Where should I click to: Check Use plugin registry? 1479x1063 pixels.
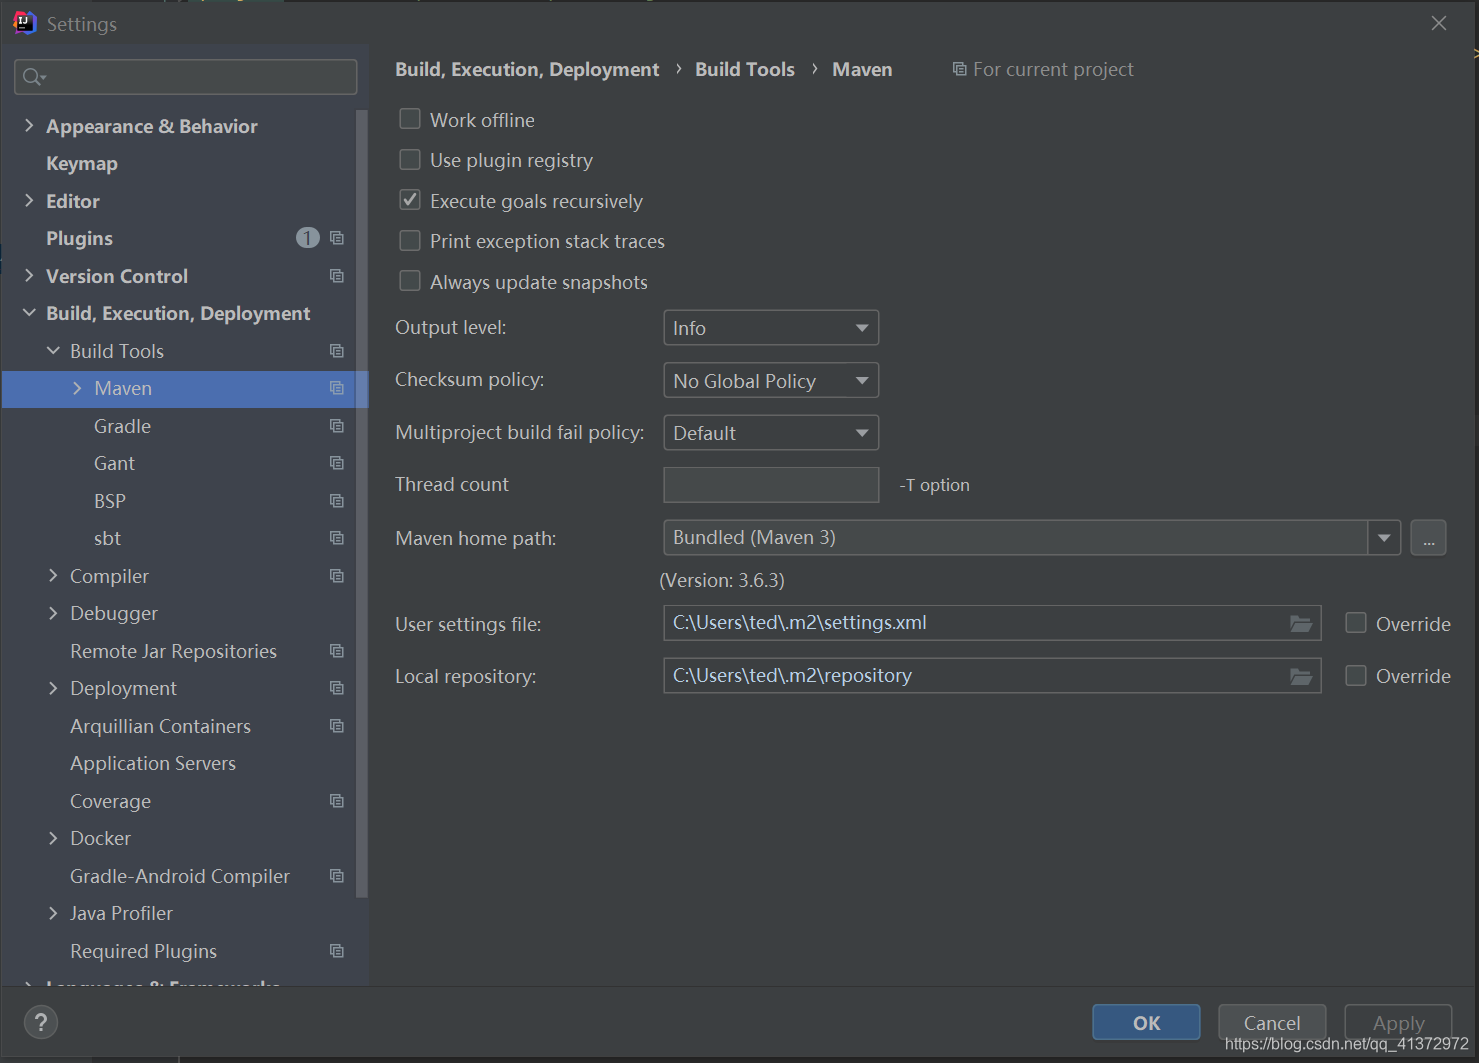pos(410,160)
